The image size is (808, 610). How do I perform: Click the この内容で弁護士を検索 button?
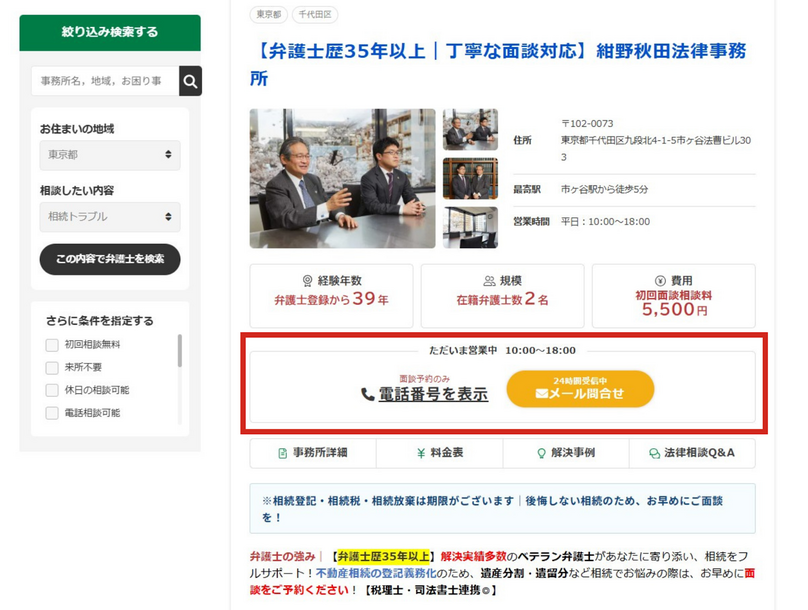tap(109, 259)
